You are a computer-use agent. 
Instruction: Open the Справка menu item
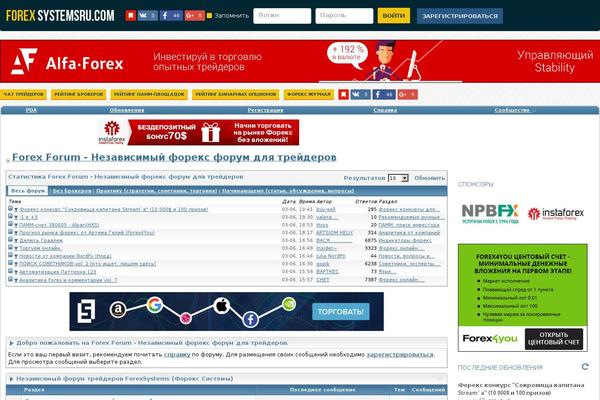385,110
